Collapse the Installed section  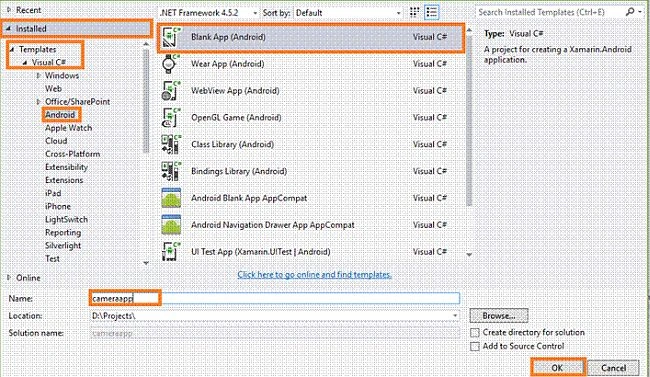click(8, 29)
